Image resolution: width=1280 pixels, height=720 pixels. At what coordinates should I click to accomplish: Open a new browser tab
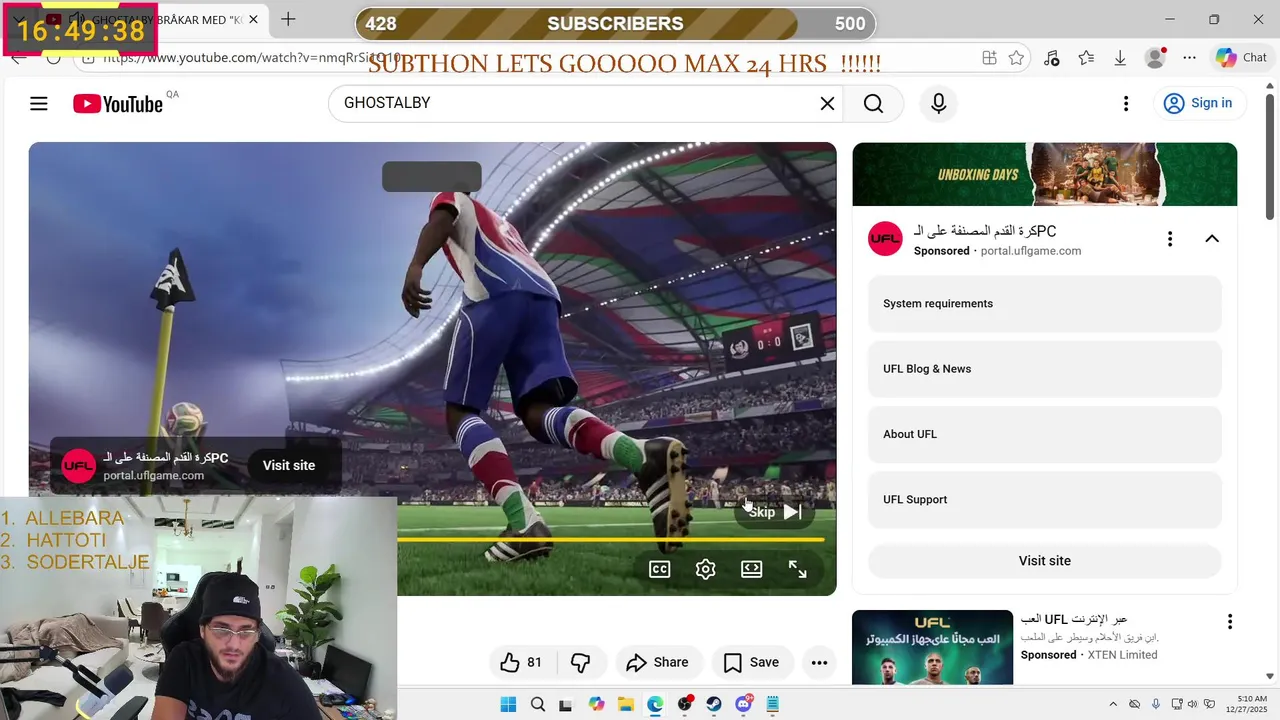(288, 19)
